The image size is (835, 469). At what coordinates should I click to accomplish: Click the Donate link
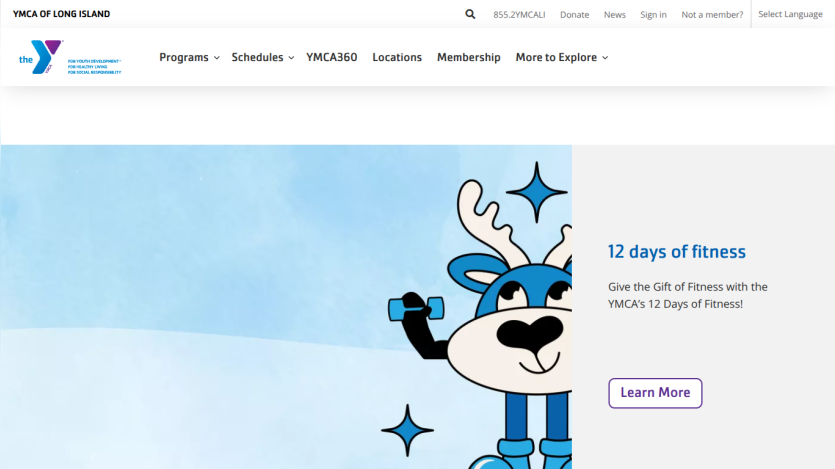(575, 15)
